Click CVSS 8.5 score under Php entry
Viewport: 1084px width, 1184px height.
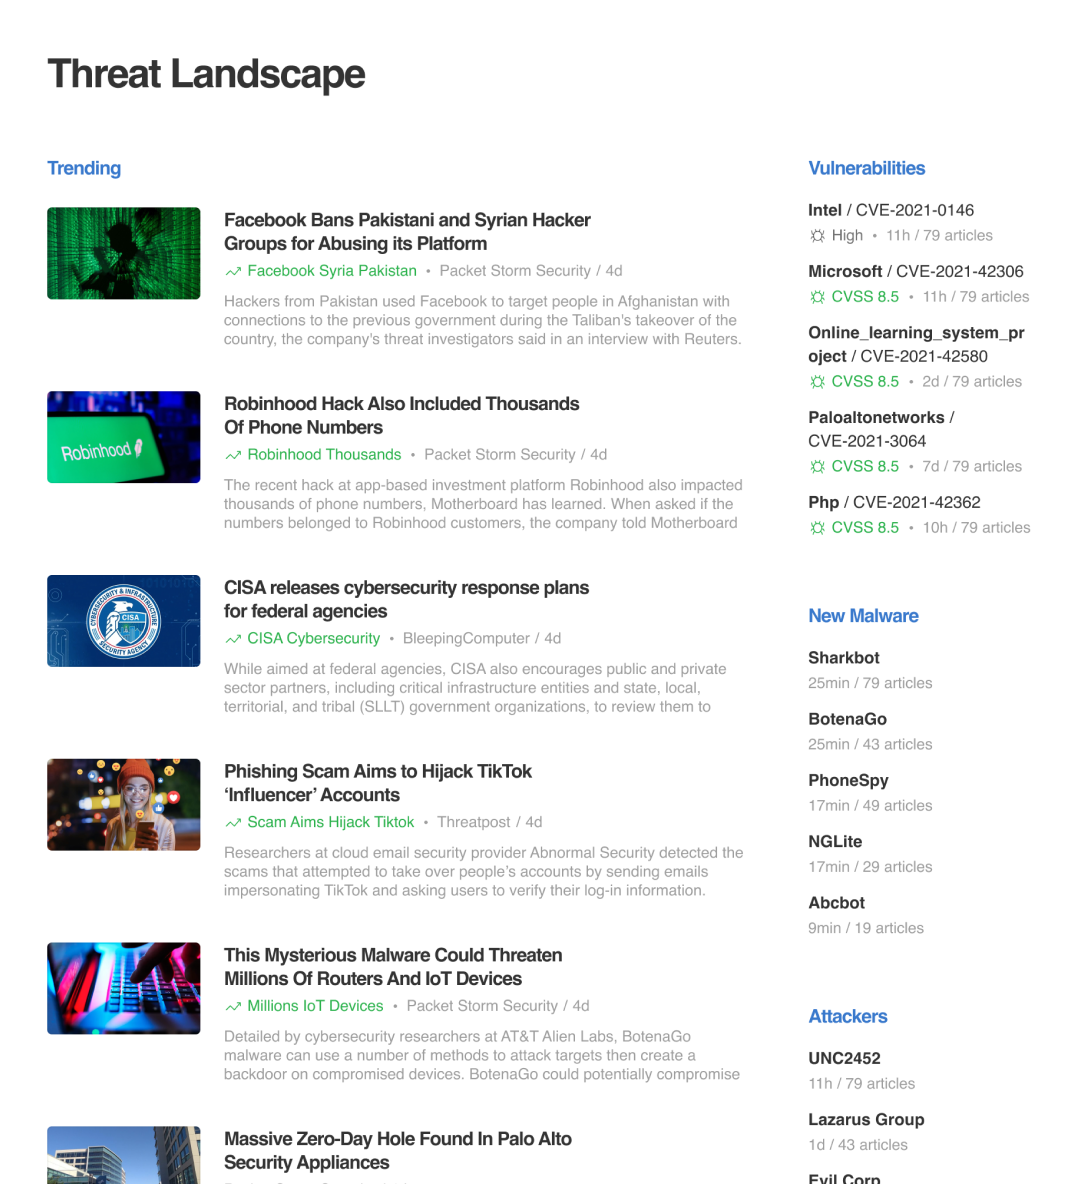(x=865, y=528)
